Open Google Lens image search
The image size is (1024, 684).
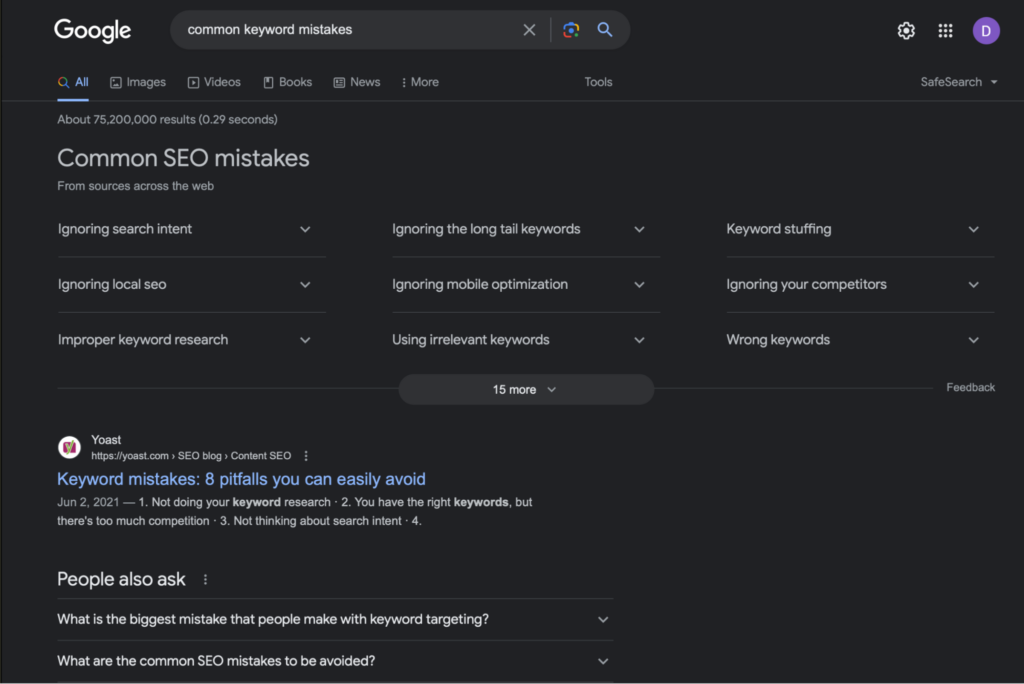click(571, 30)
